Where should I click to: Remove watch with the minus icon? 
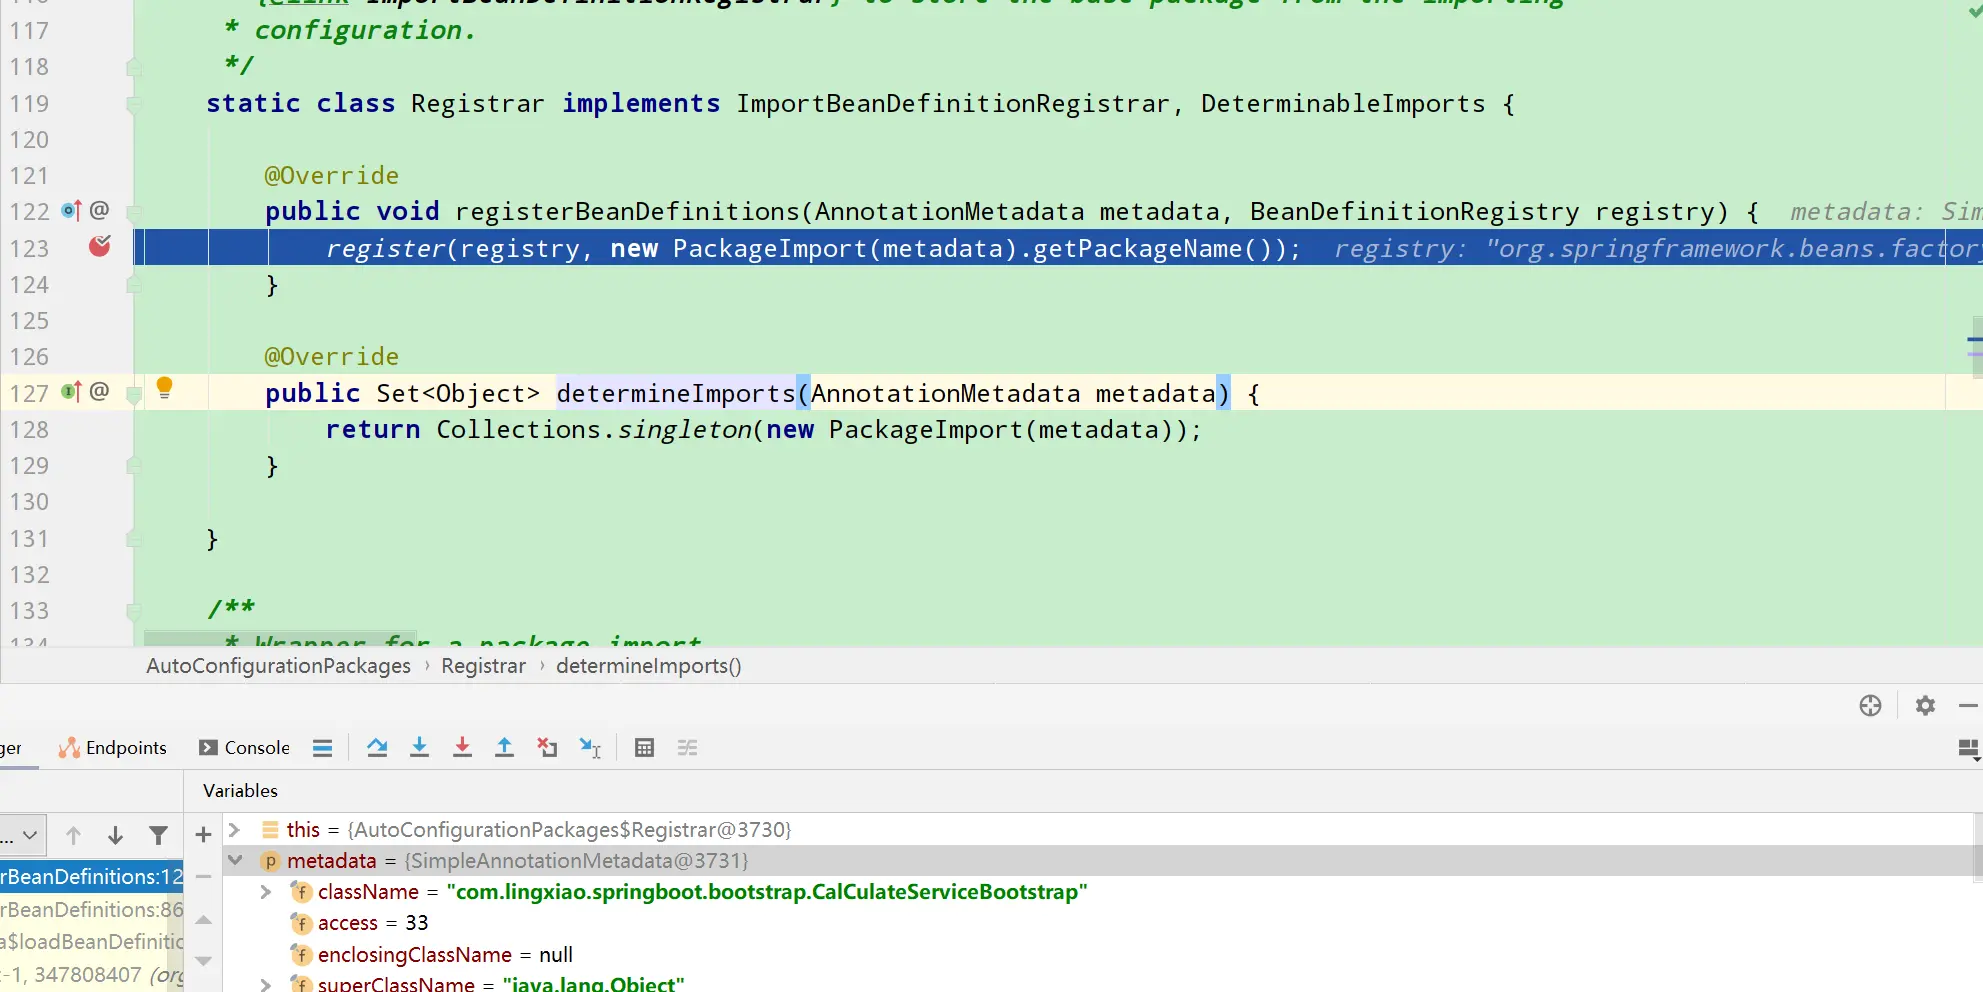(x=203, y=876)
